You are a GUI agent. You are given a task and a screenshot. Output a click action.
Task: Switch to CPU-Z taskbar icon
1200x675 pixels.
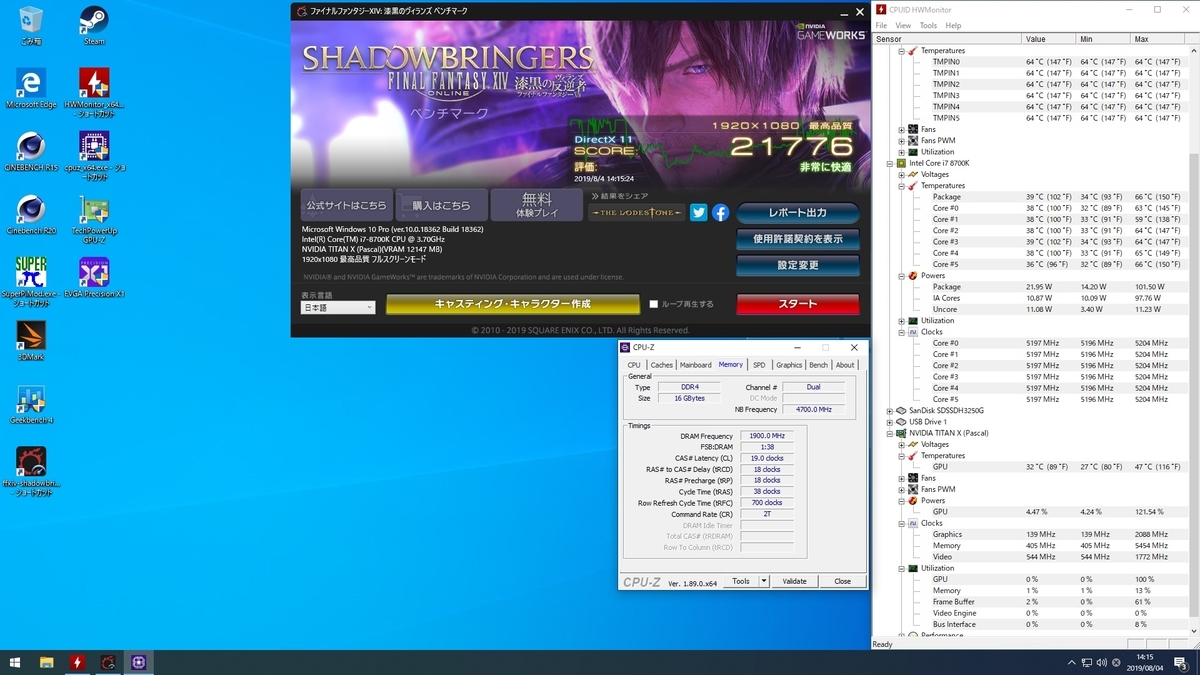click(139, 662)
